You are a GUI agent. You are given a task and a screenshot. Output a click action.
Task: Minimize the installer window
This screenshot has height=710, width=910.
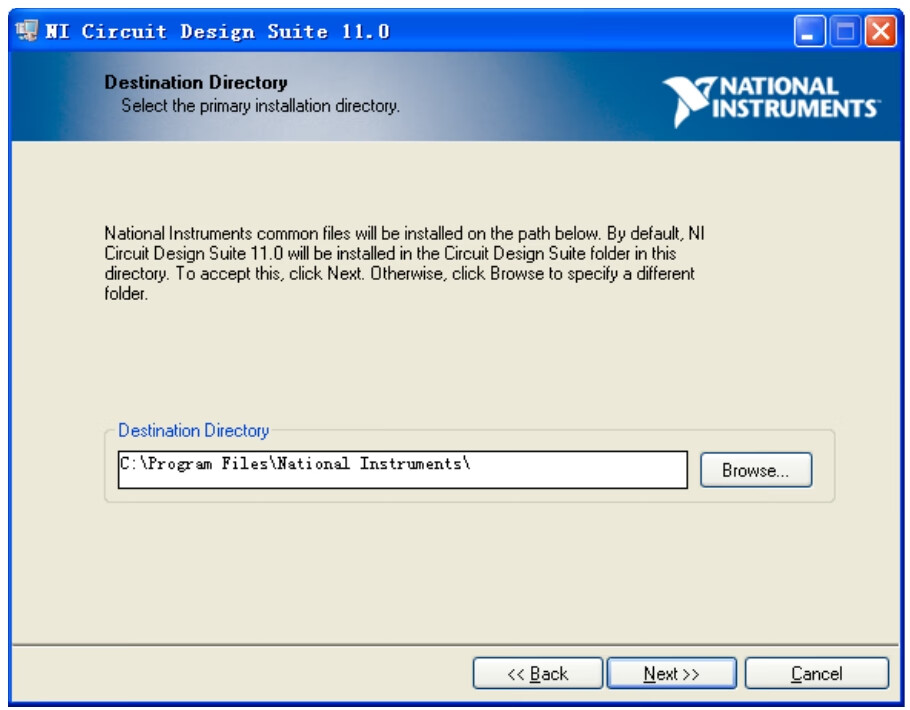pos(809,31)
